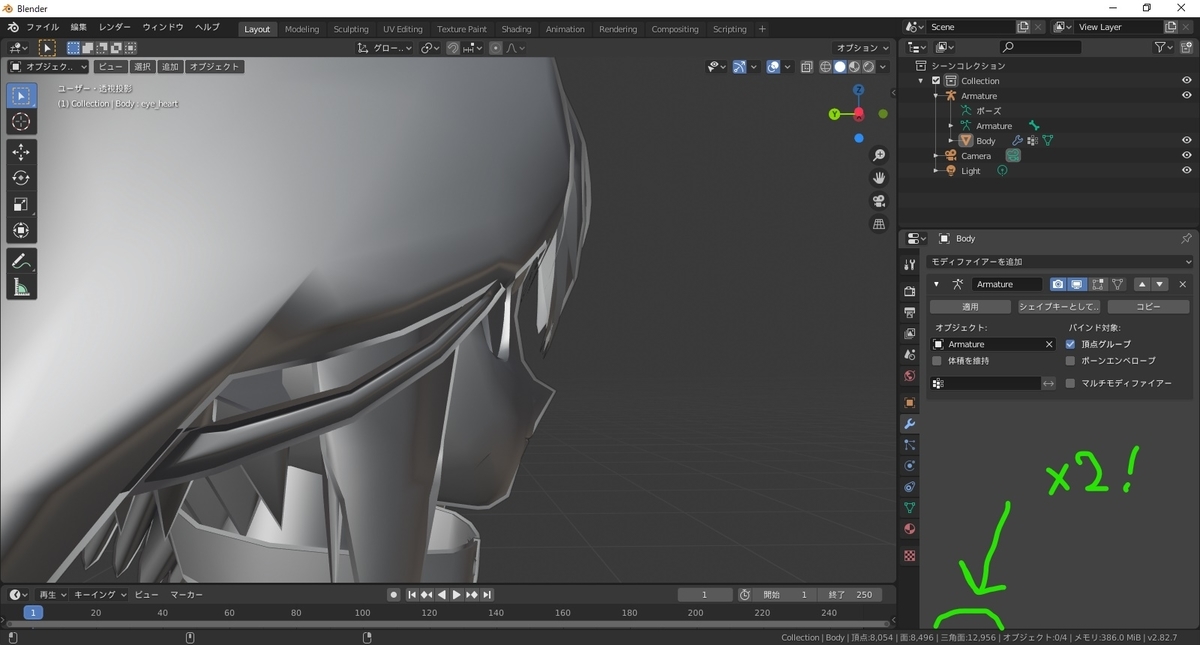The height and width of the screenshot is (645, 1200).
Task: Activate the 3D Cursor tool
Action: pyautogui.click(x=21, y=122)
